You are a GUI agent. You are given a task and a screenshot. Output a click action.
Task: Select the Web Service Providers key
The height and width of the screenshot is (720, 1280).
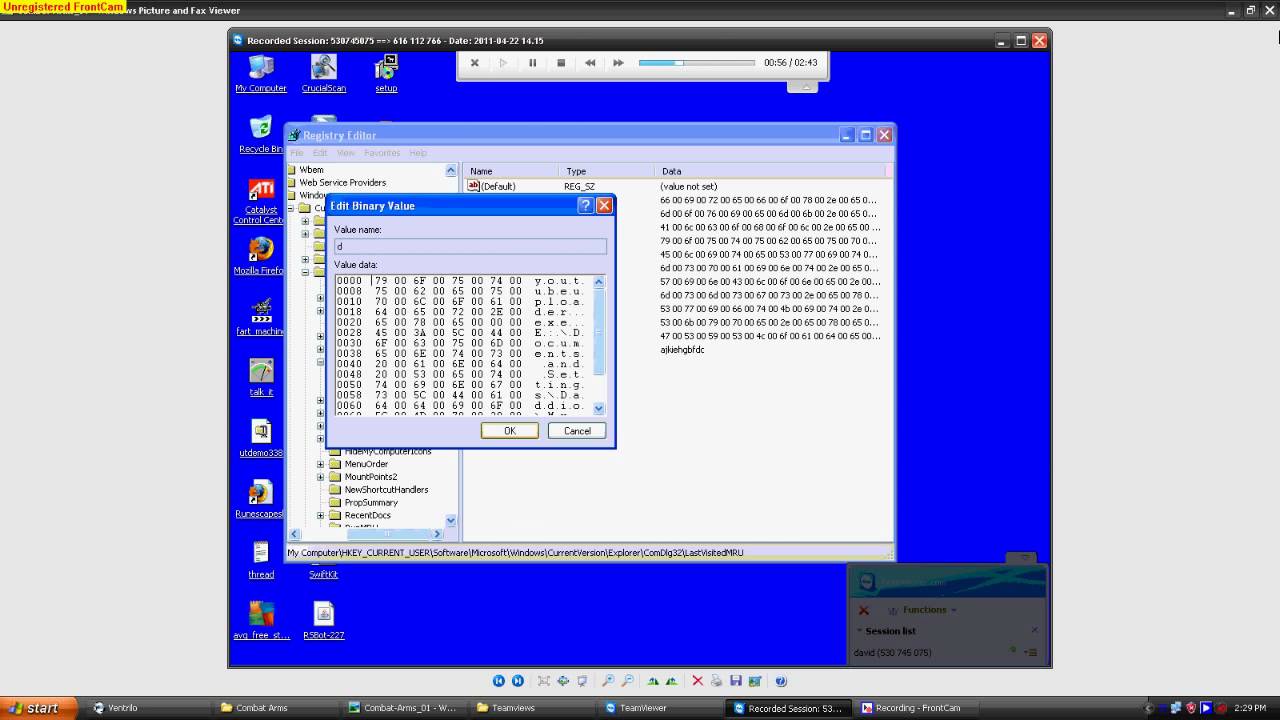(342, 183)
